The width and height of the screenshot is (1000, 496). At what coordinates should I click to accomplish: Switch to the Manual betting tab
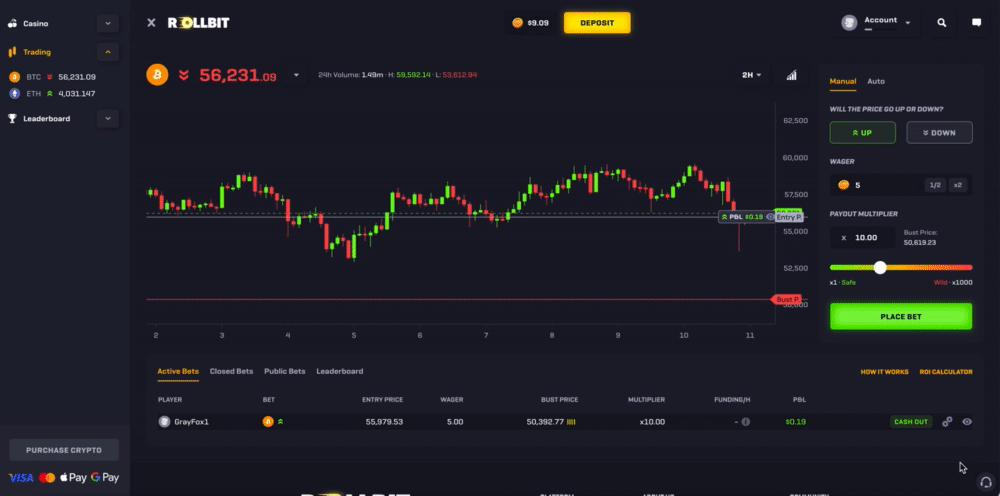click(x=842, y=82)
